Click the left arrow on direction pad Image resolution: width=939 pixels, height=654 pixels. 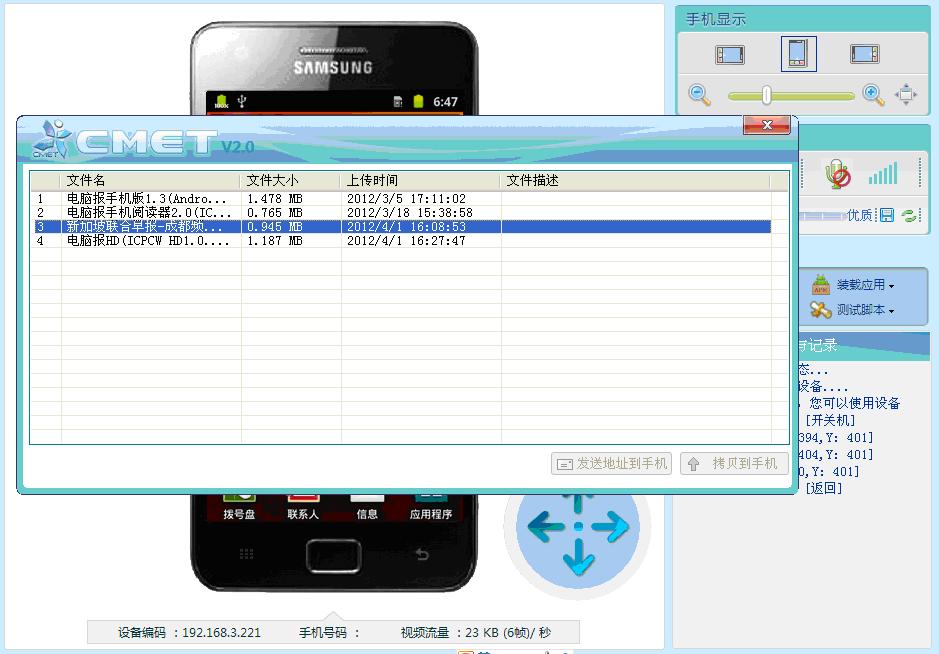pyautogui.click(x=545, y=527)
